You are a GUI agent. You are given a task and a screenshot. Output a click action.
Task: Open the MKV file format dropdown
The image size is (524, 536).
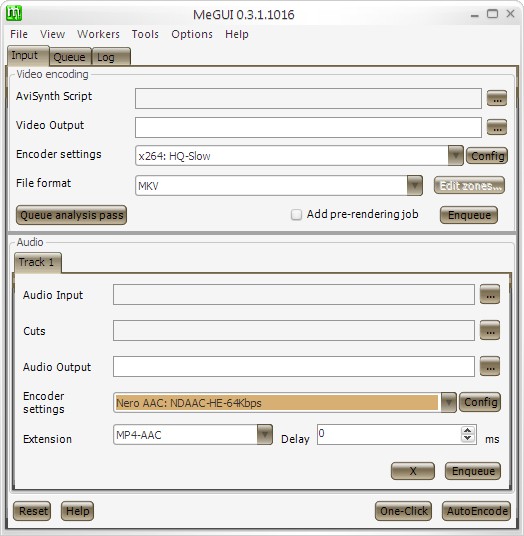pyautogui.click(x=415, y=186)
